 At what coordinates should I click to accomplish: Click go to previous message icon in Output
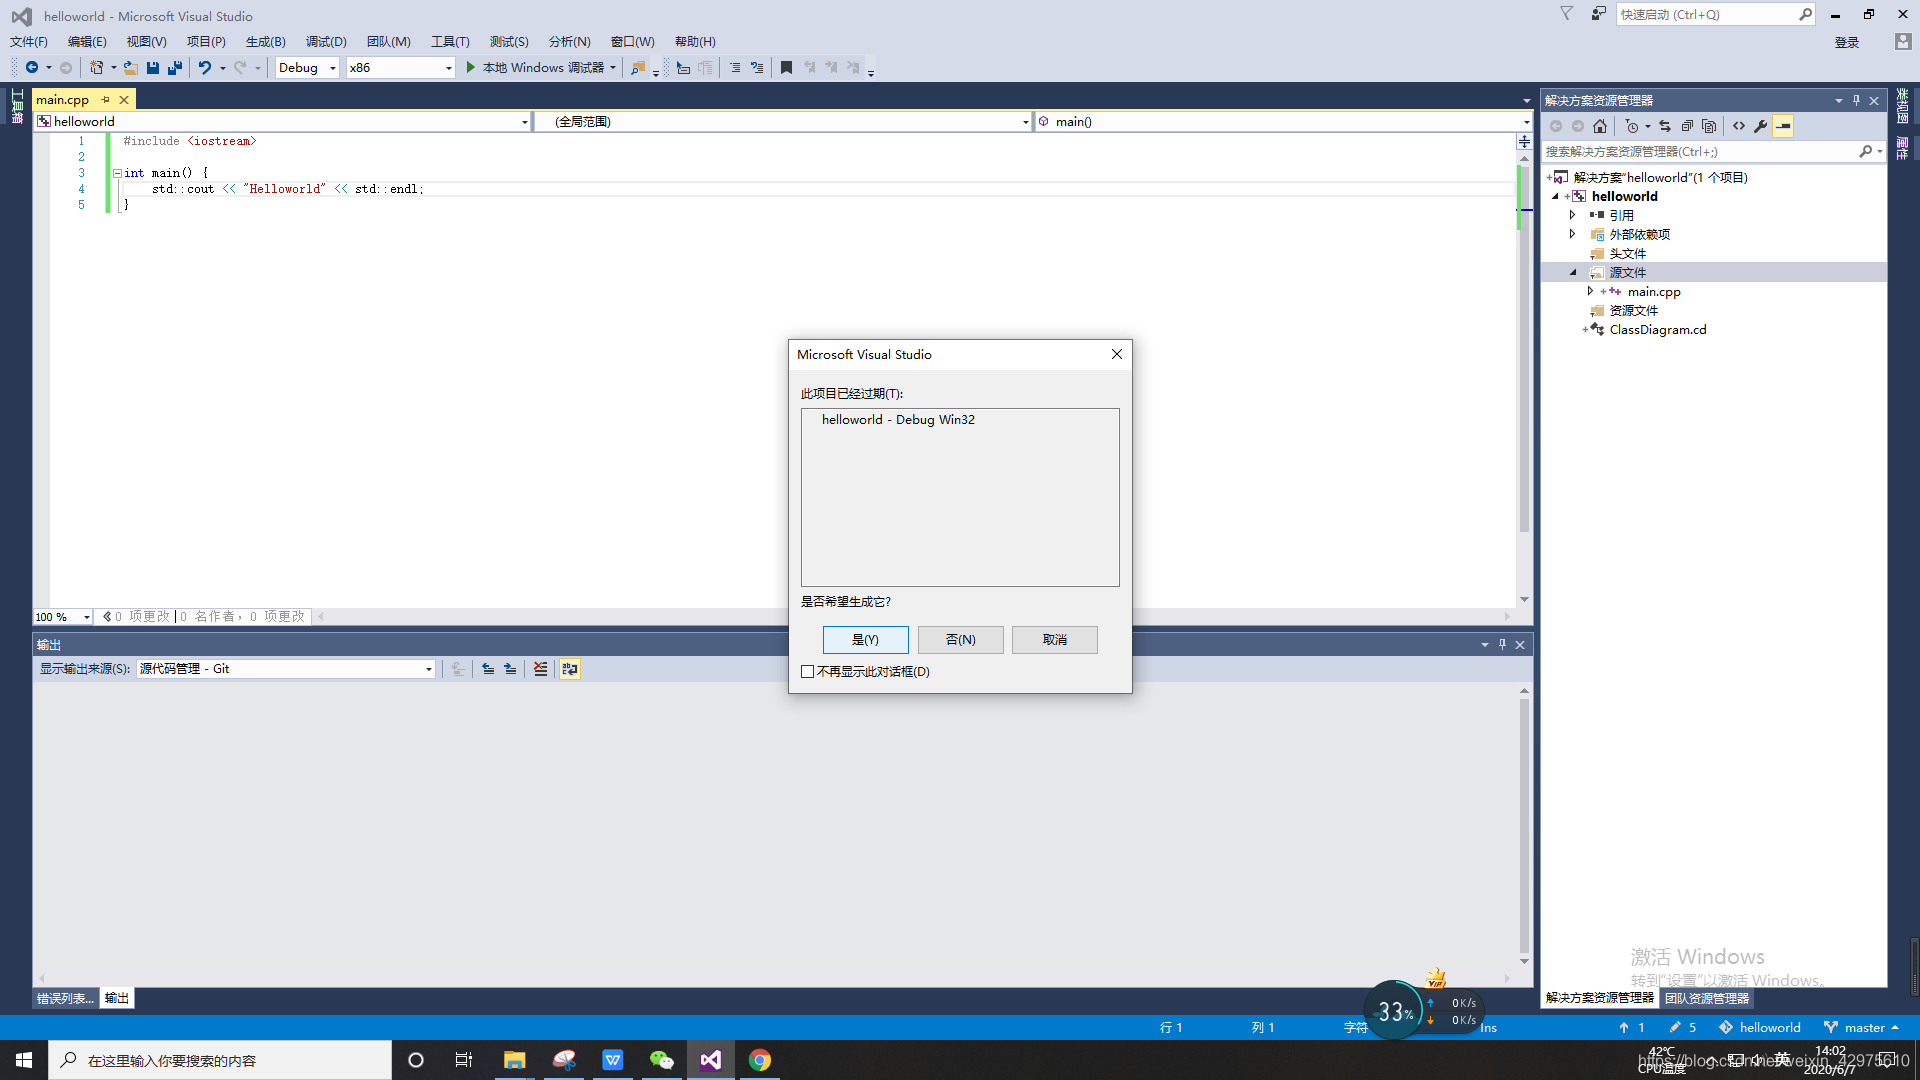[x=488, y=669]
